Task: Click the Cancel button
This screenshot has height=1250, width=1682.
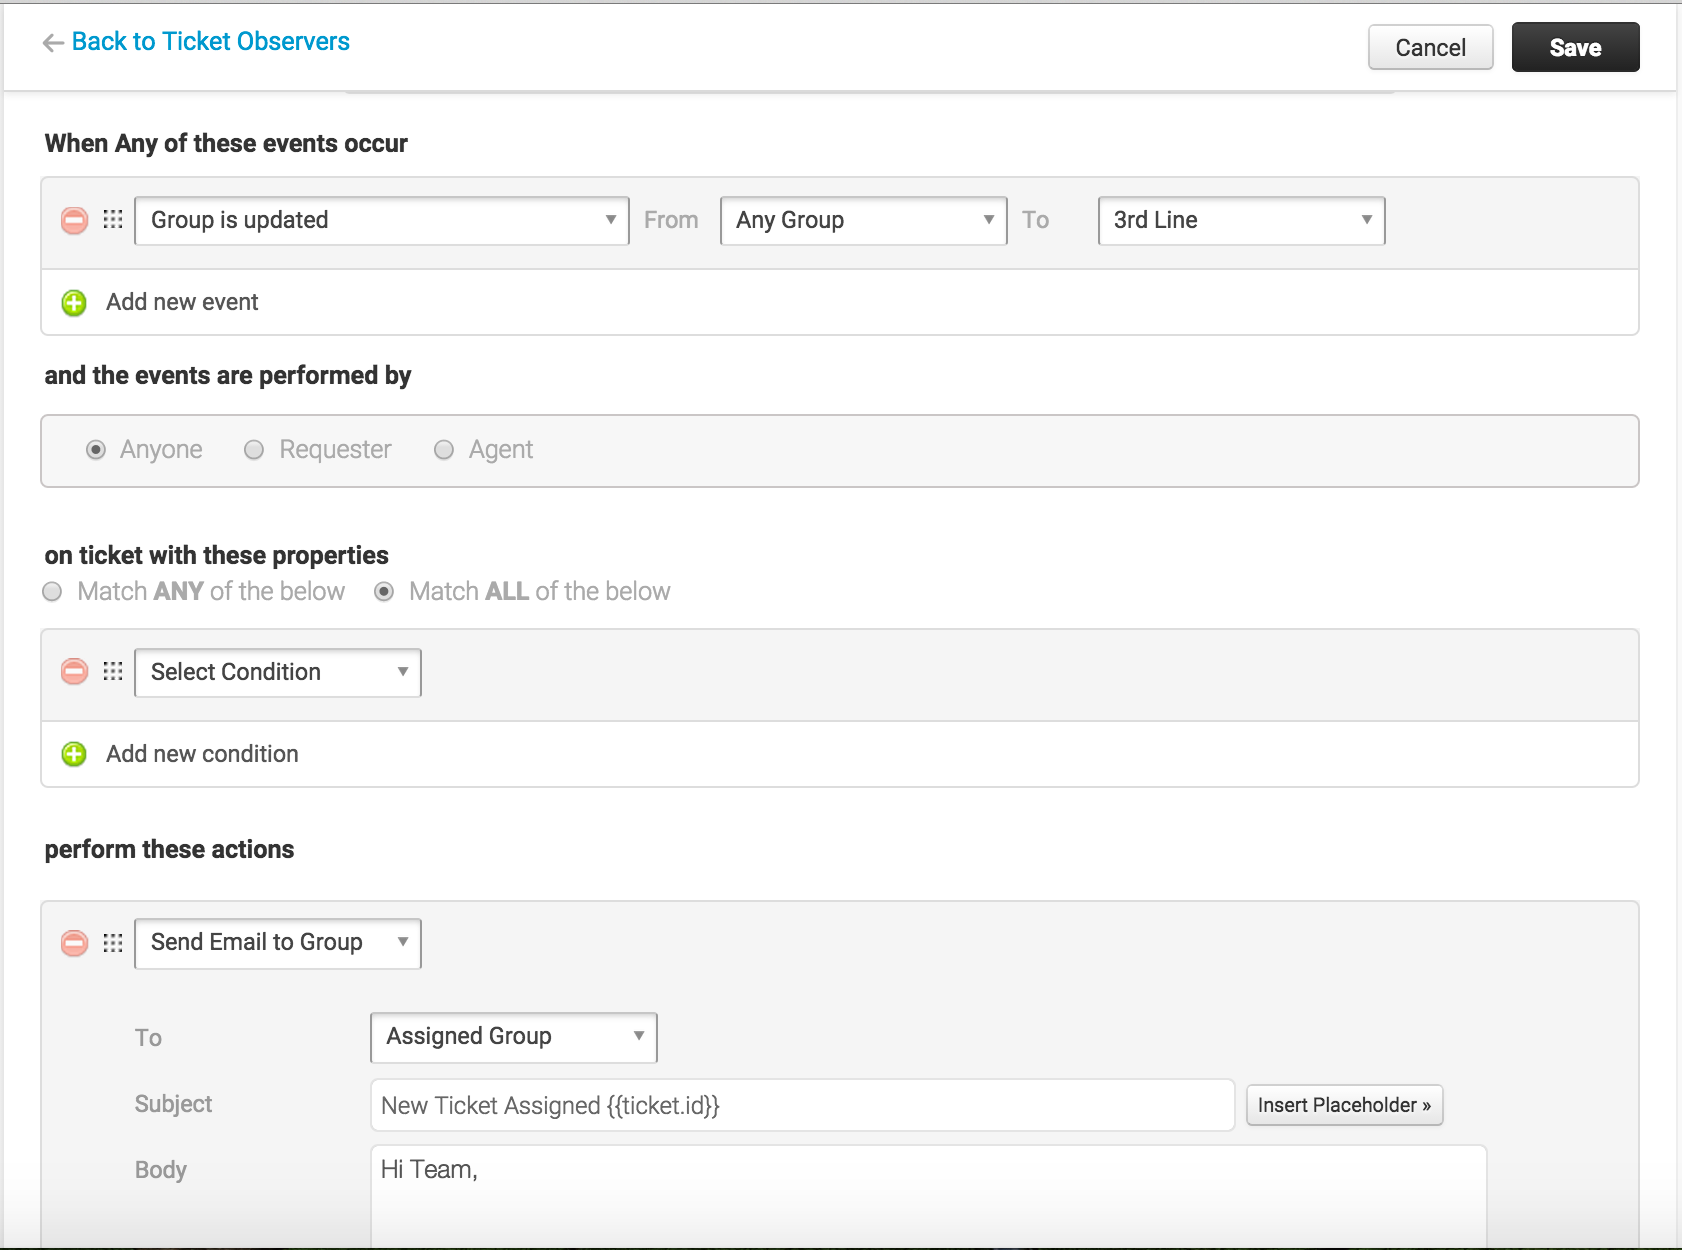Action: [x=1431, y=47]
